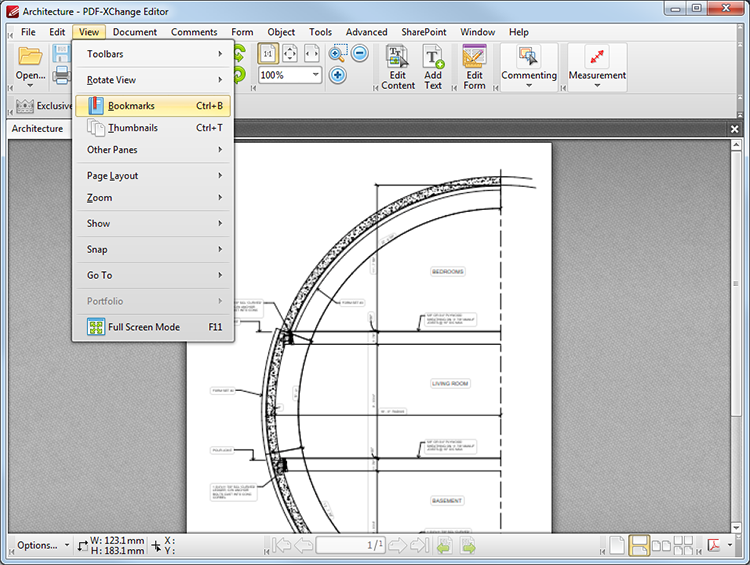Click the page number input field
This screenshot has width=750, height=565.
[x=350, y=545]
